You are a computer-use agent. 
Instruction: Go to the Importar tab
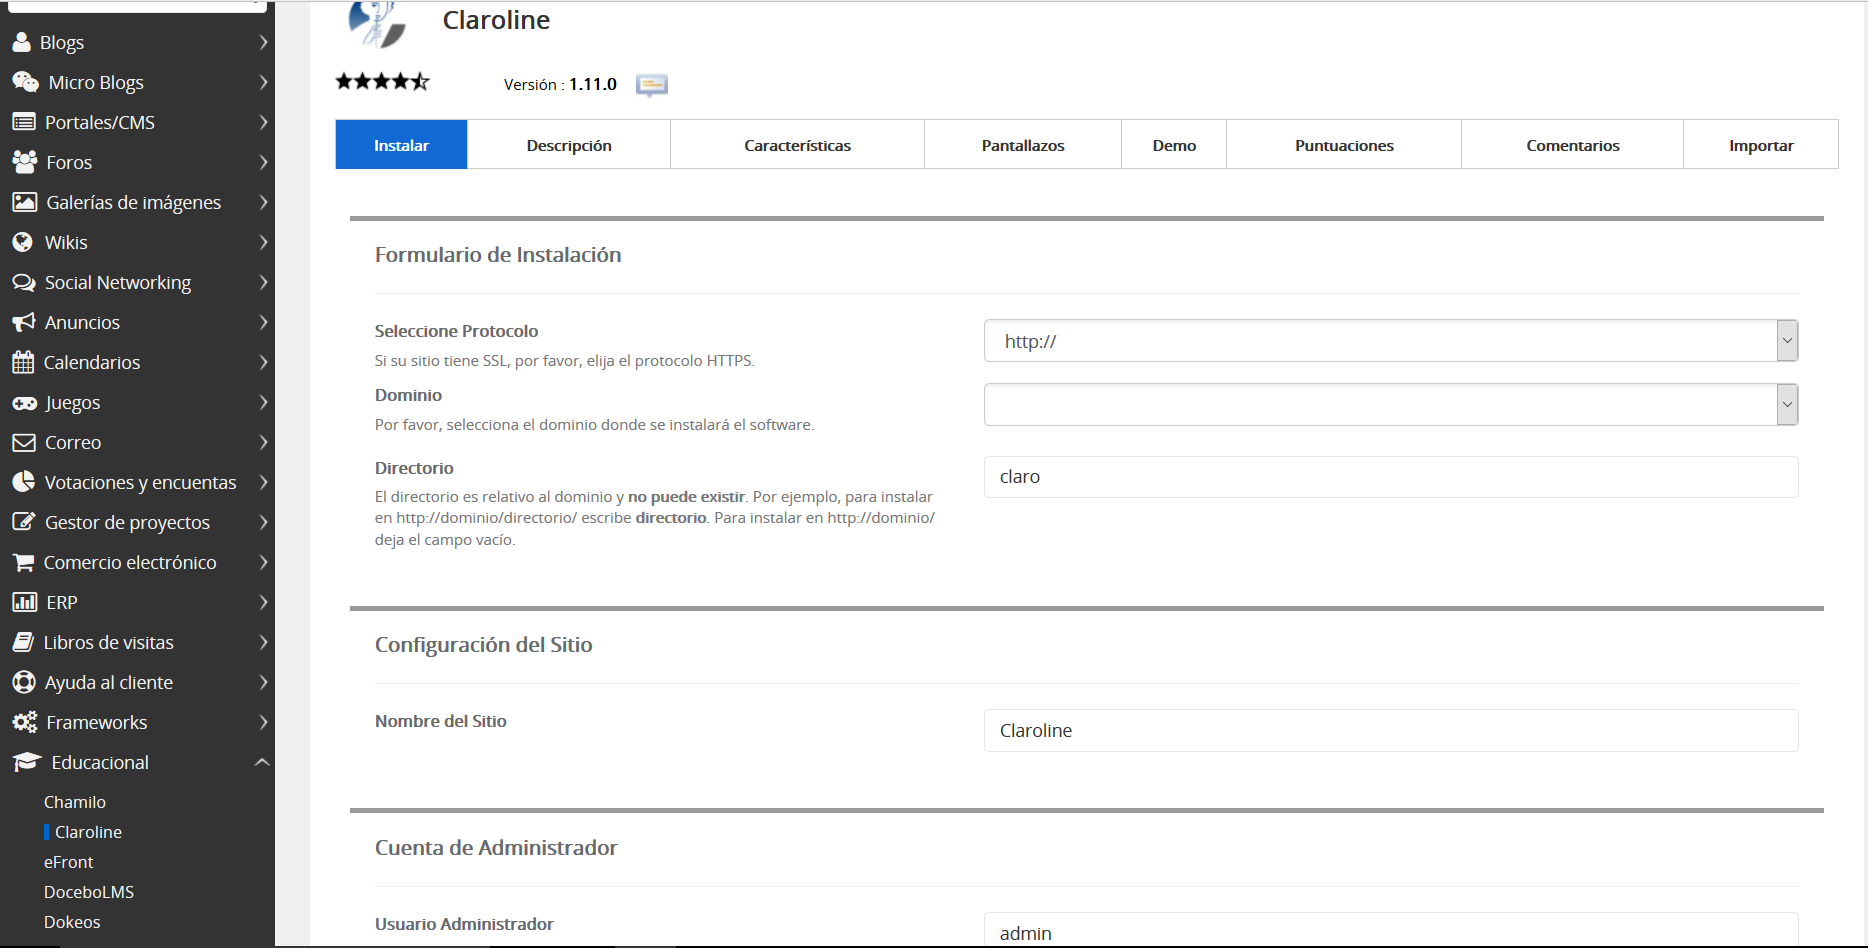1760,145
